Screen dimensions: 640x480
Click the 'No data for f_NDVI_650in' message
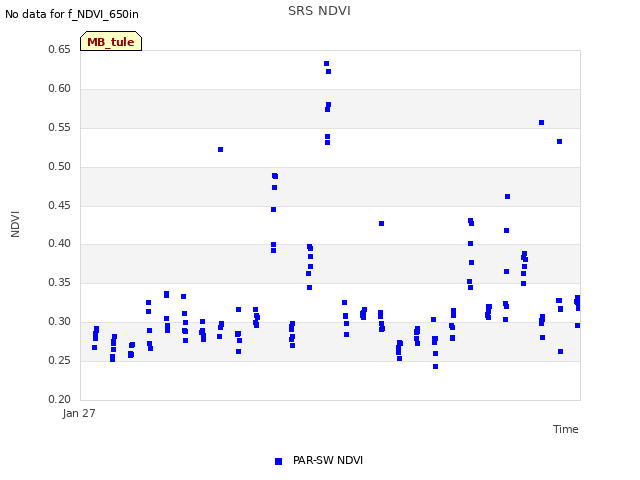click(x=72, y=14)
